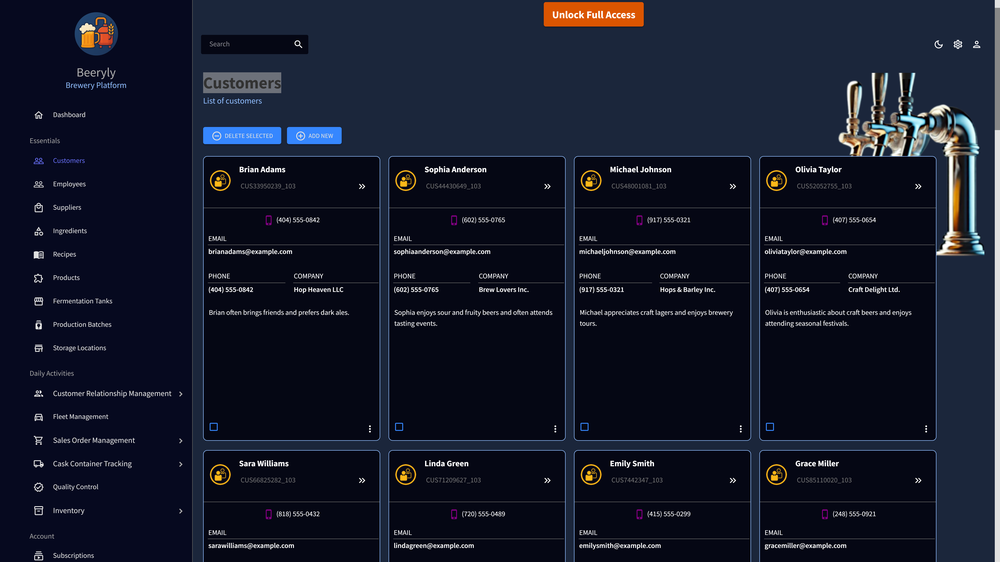Select Brian Adams card checkbox
The height and width of the screenshot is (562, 1000).
pos(214,427)
